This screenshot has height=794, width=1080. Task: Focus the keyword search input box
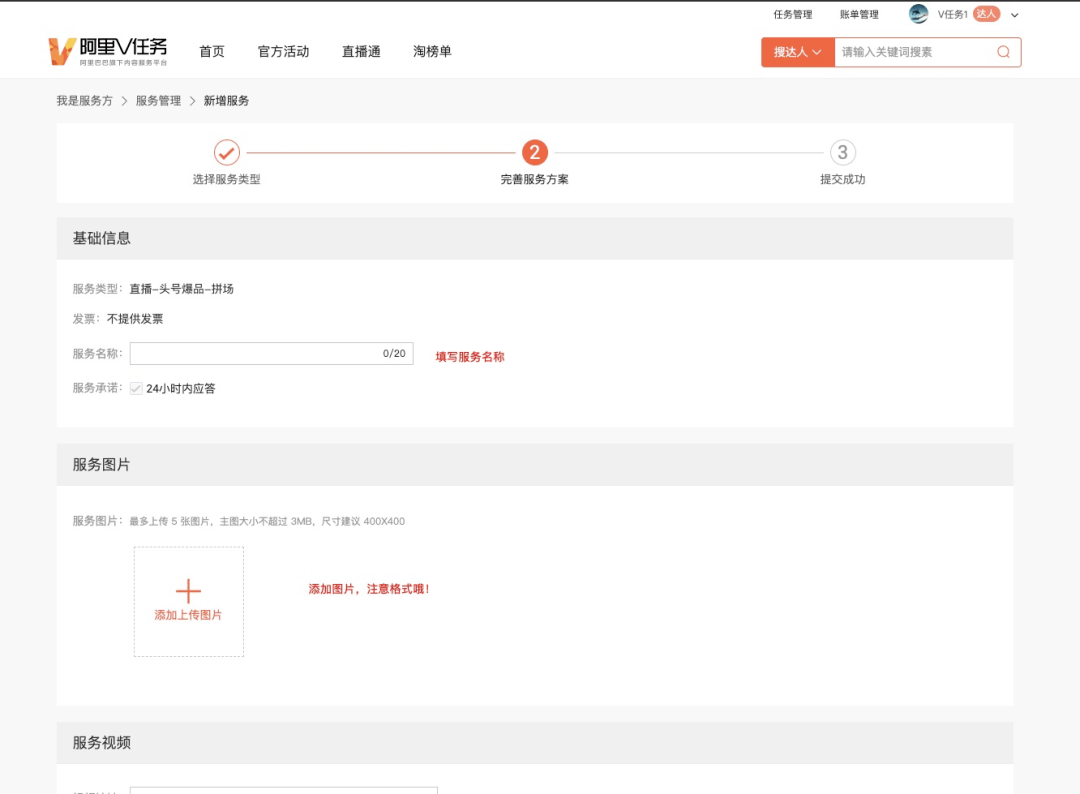(913, 52)
